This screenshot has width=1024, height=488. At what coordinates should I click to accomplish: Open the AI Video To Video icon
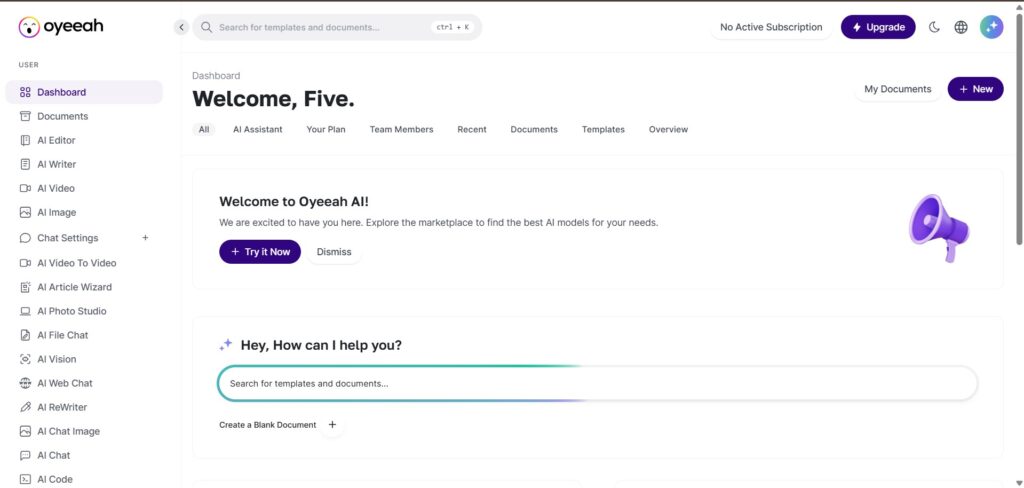click(x=25, y=263)
